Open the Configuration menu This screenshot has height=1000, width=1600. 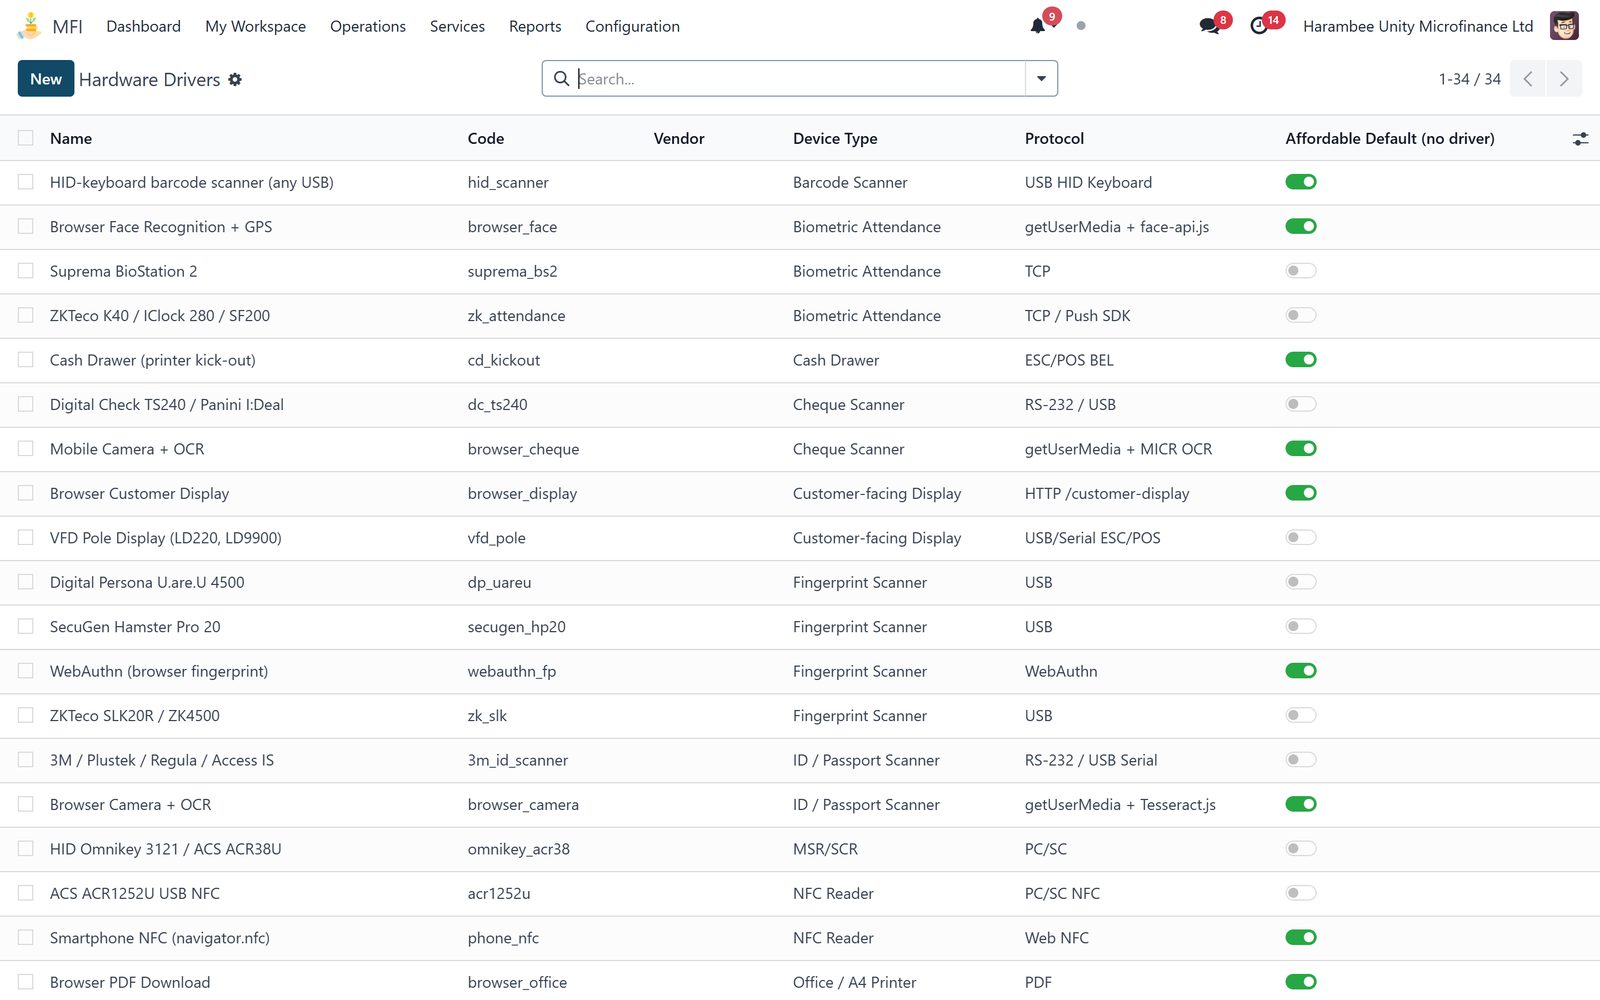tap(633, 26)
